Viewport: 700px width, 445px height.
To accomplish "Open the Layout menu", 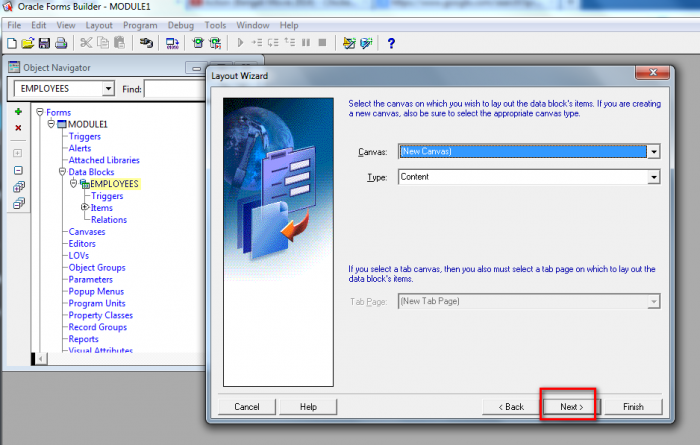I will 99,25.
